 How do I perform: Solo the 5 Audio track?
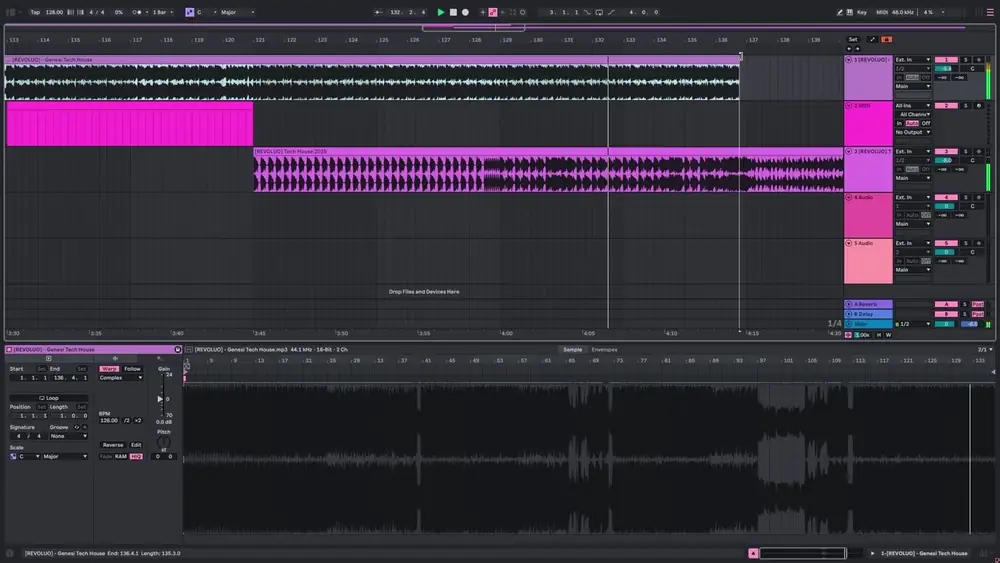coord(966,244)
